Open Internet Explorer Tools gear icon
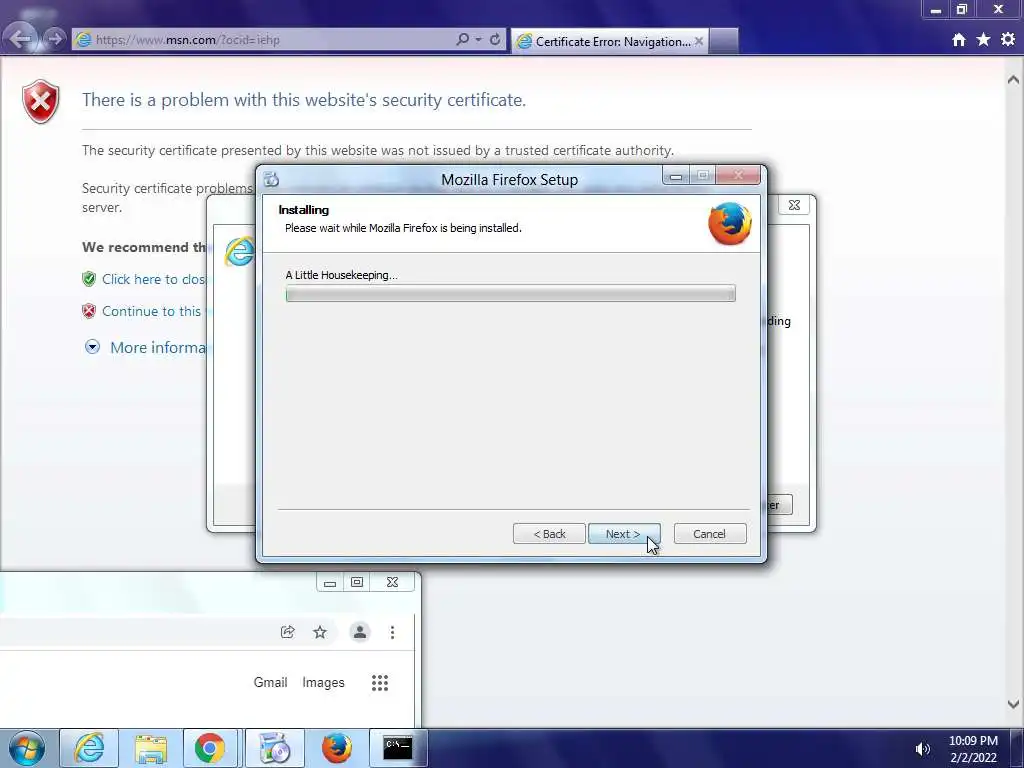 point(1008,40)
